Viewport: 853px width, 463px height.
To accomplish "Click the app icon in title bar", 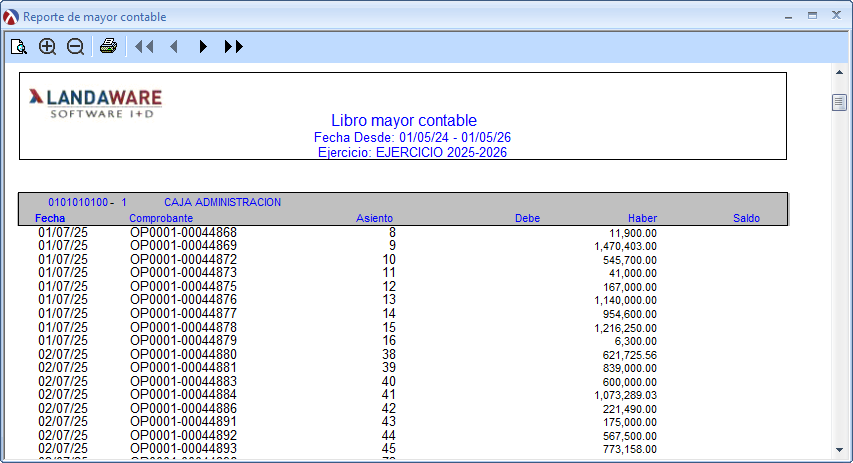I will click(x=10, y=17).
